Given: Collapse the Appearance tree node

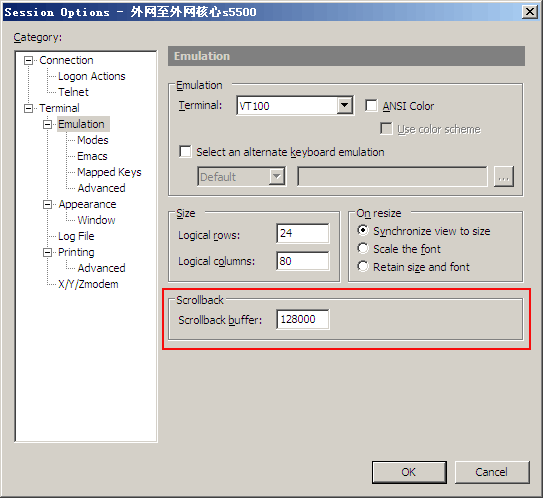Looking at the screenshot, I should 47,204.
